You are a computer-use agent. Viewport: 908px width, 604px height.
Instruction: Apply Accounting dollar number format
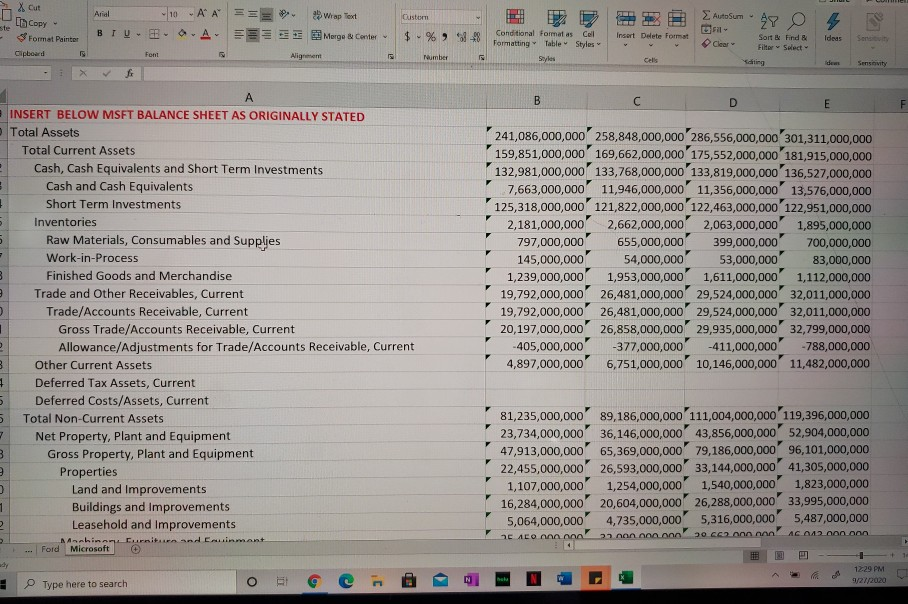pyautogui.click(x=407, y=36)
